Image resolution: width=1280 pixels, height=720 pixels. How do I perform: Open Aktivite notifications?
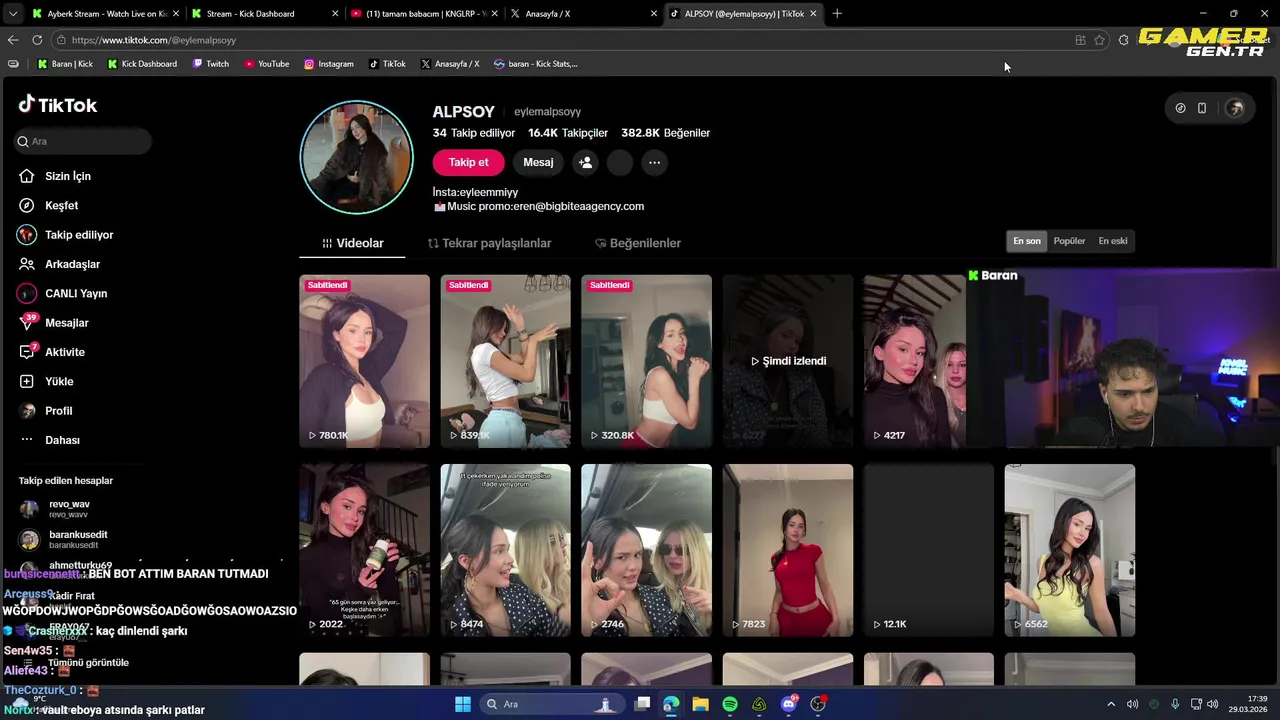51,352
